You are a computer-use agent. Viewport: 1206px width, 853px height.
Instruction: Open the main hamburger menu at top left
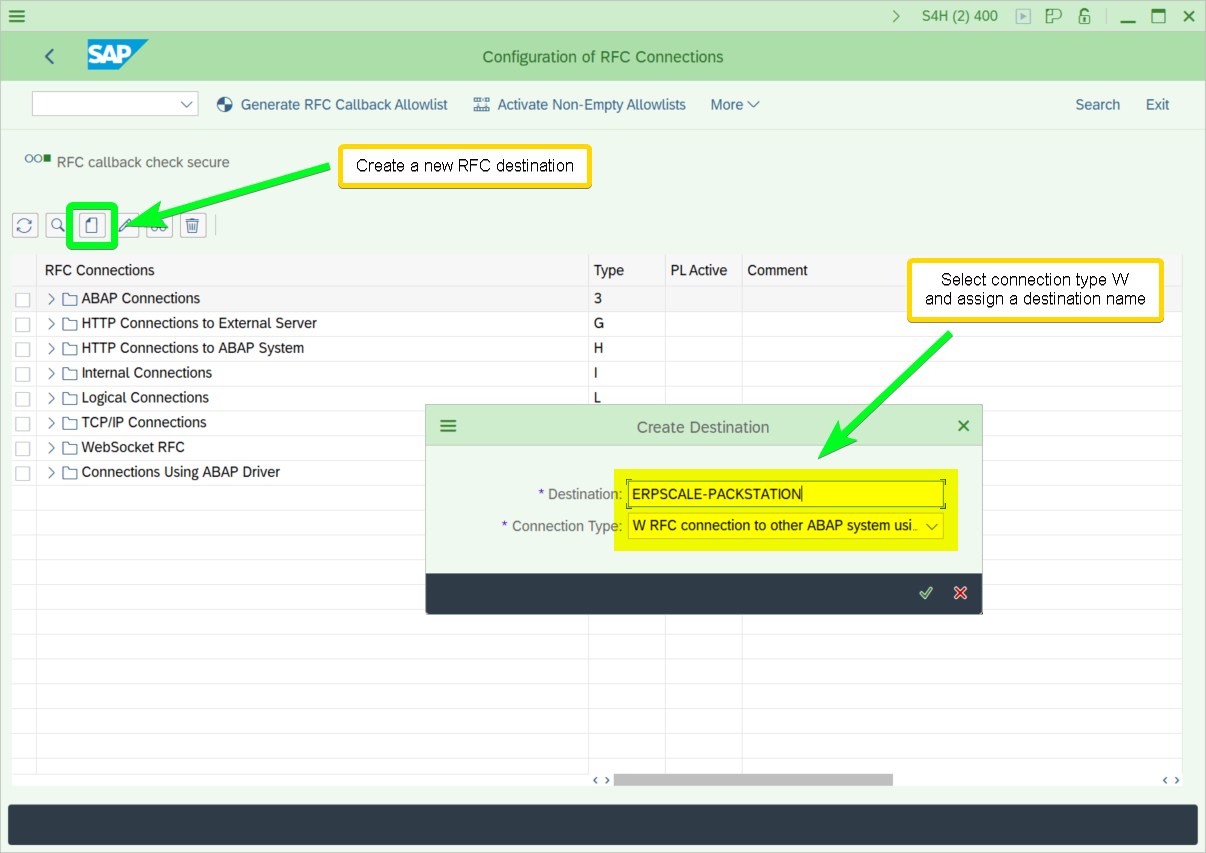[x=17, y=16]
